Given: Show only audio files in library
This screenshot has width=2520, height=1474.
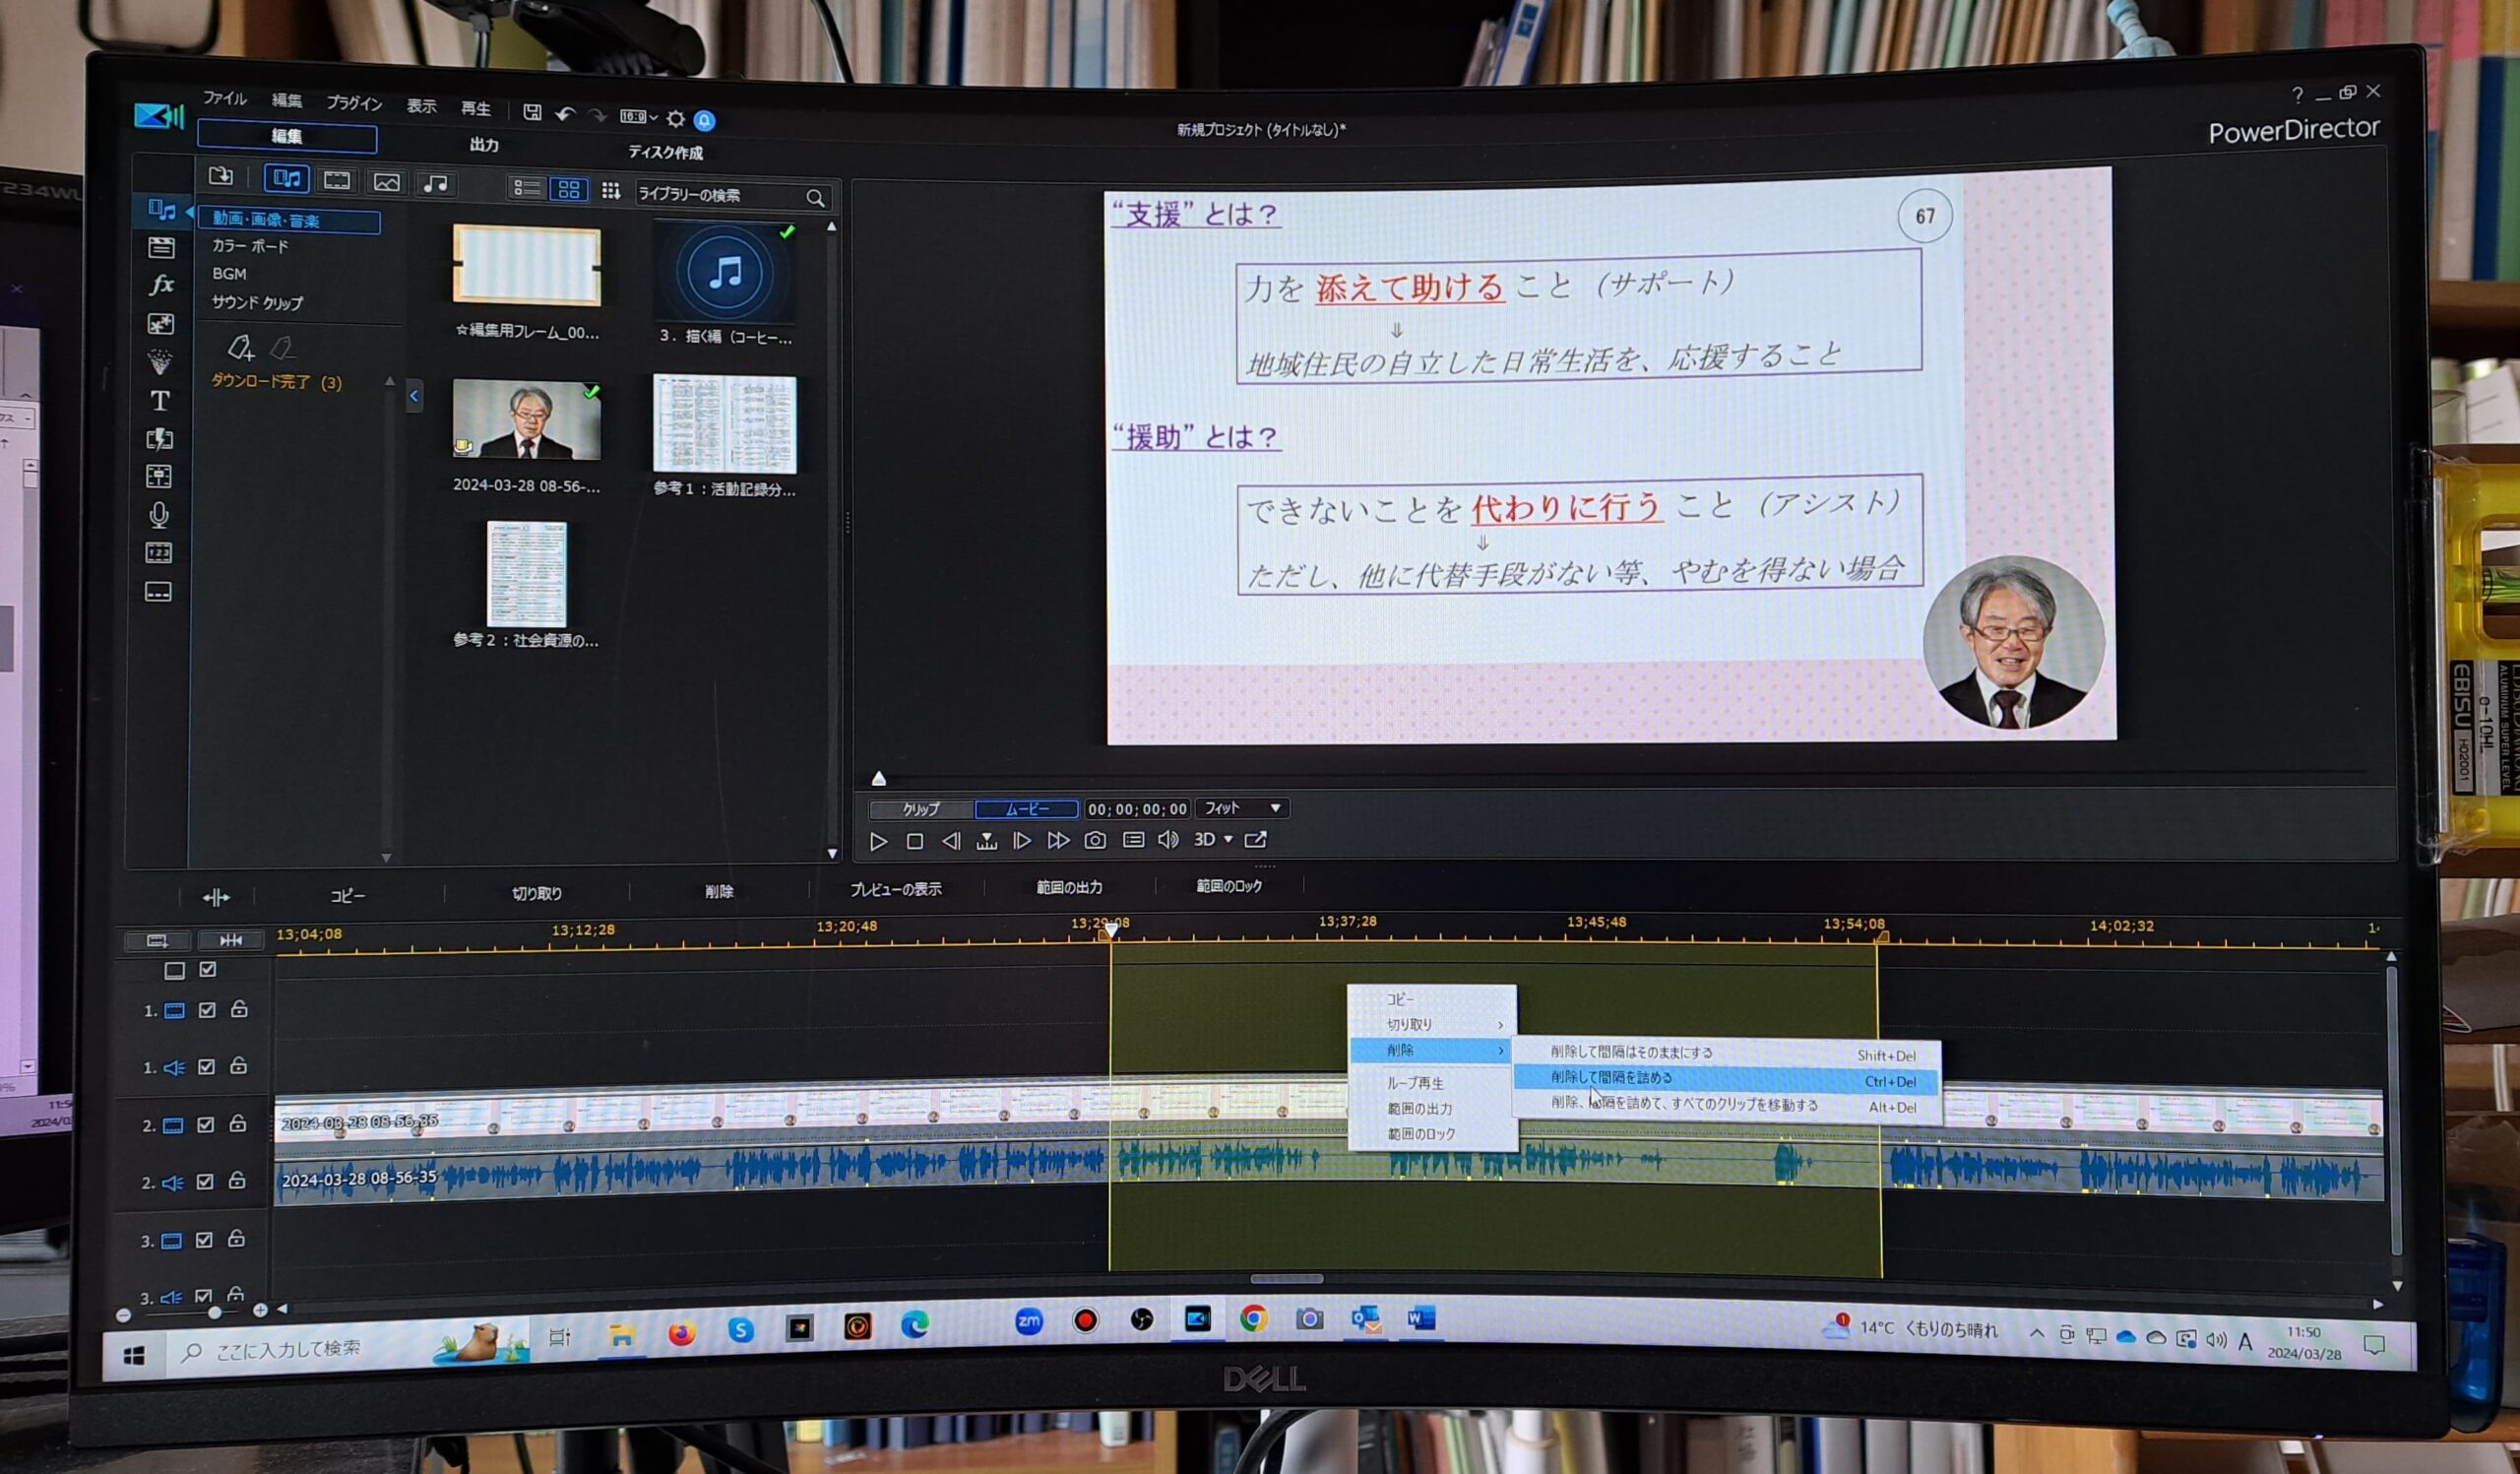Looking at the screenshot, I should pyautogui.click(x=435, y=183).
